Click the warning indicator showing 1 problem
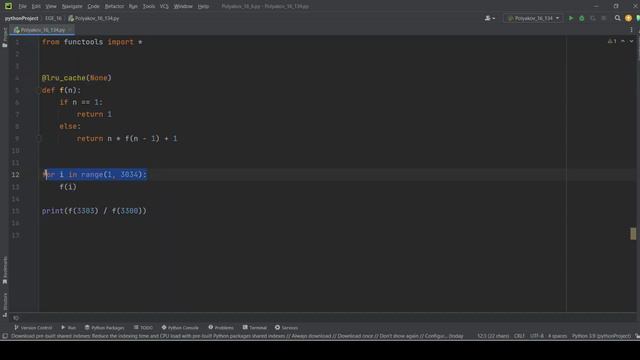Viewport: 640px width, 360px height. 612,41
